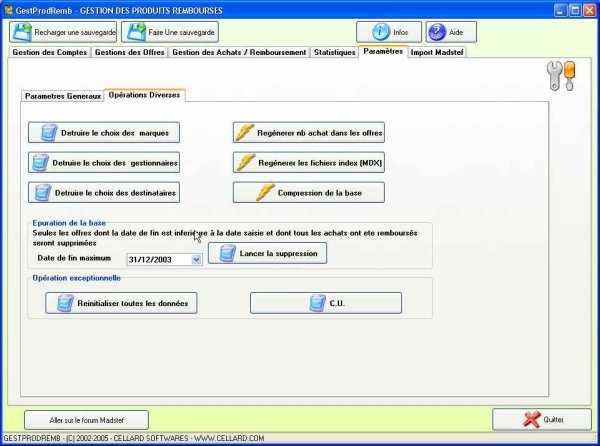Click Detruire le choix des gestionnaires button
The width and height of the screenshot is (600, 446).
coord(104,162)
